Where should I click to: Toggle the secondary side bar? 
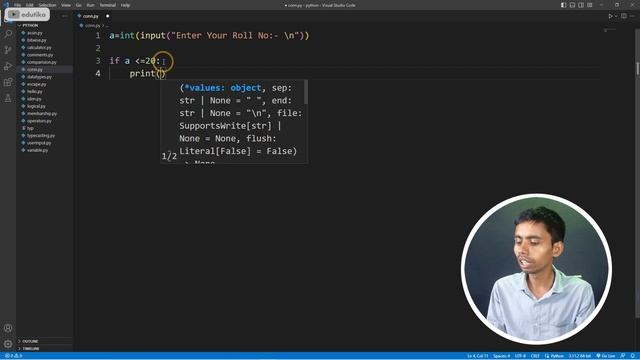581,5
